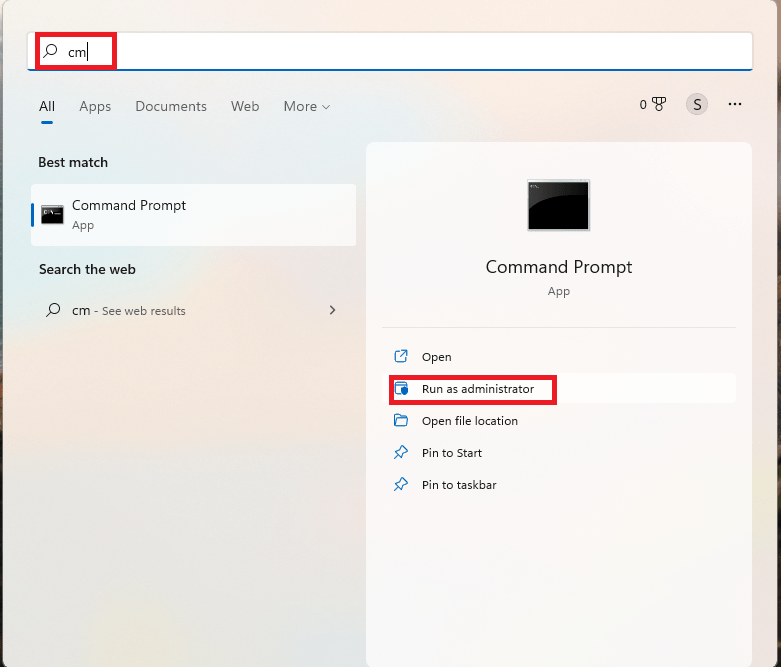781x667 pixels.
Task: Click the 'Best match' heading
Action: coord(73,162)
